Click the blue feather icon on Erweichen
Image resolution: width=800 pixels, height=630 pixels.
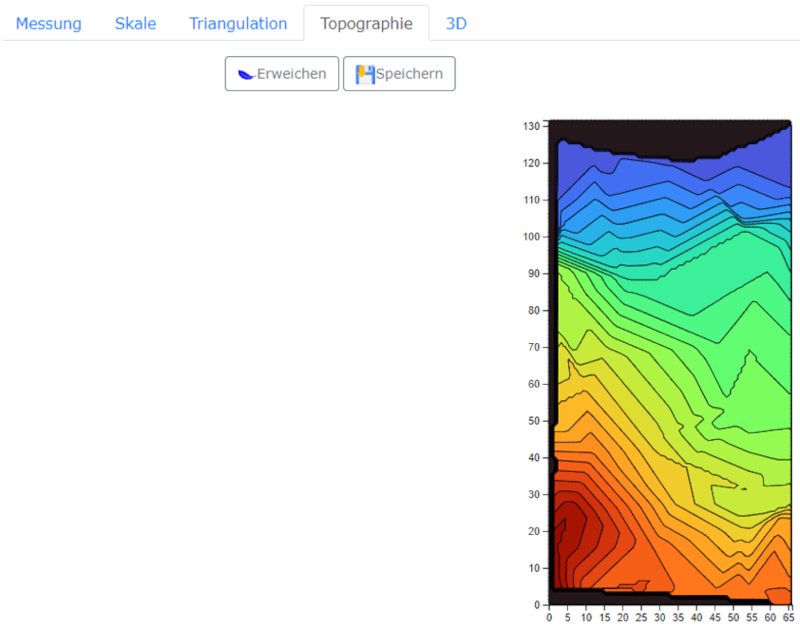(x=246, y=74)
